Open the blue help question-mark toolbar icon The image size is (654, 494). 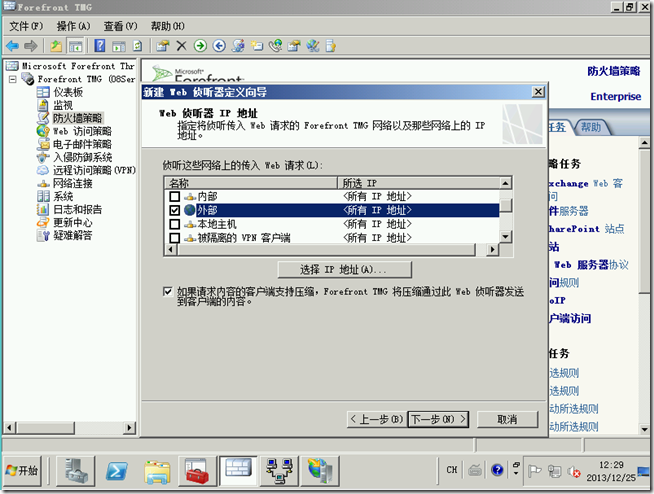(100, 45)
